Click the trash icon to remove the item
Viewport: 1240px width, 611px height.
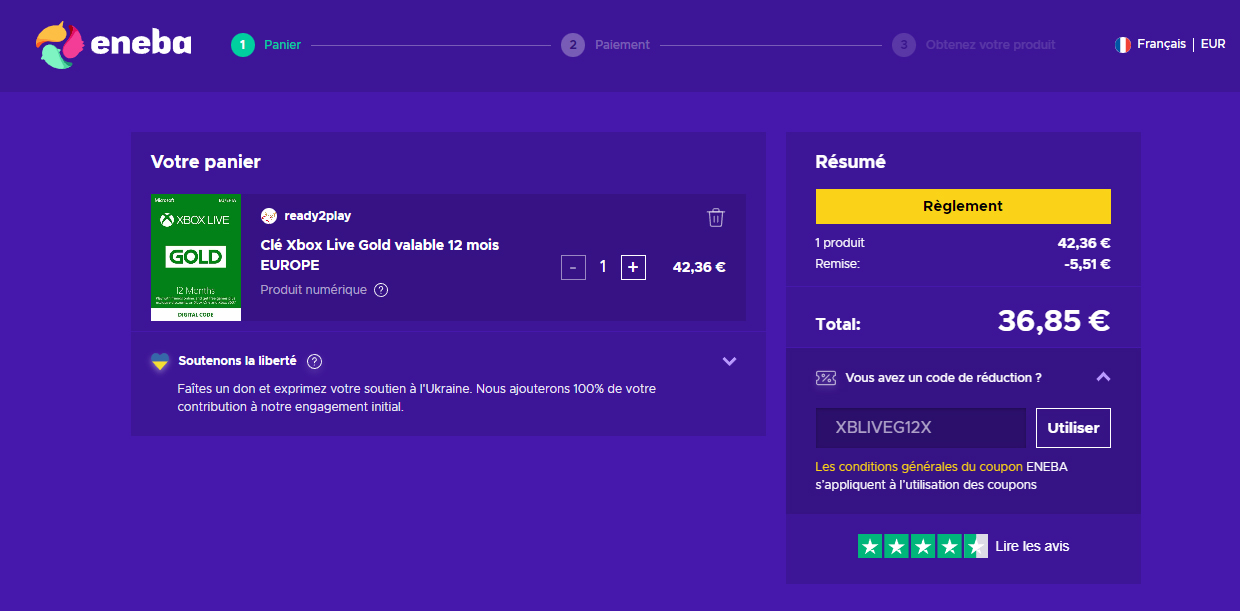[715, 217]
